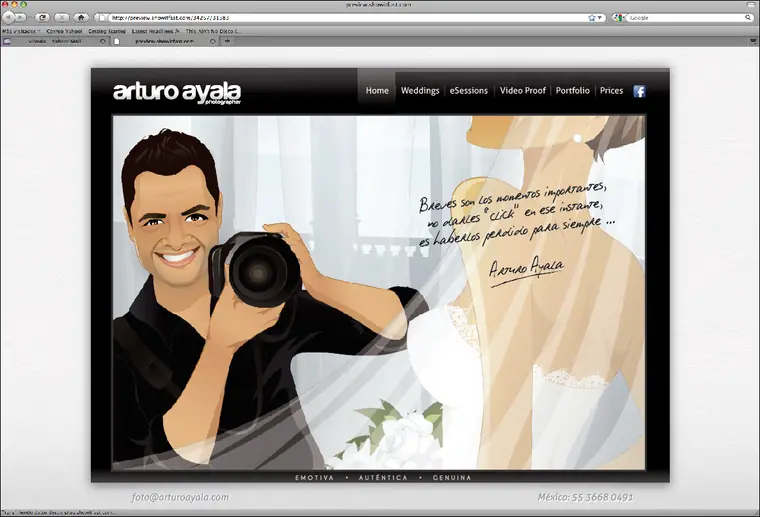This screenshot has height=517, width=760.
Task: Open the Prices page
Action: 611,91
